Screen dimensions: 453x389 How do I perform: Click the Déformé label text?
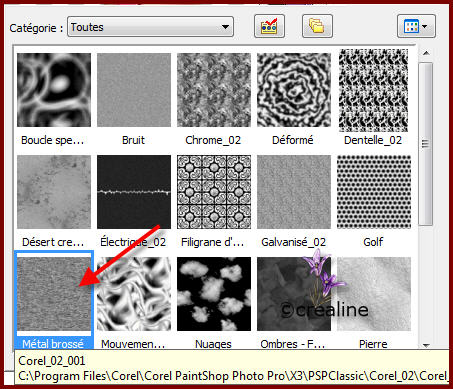coord(293,140)
